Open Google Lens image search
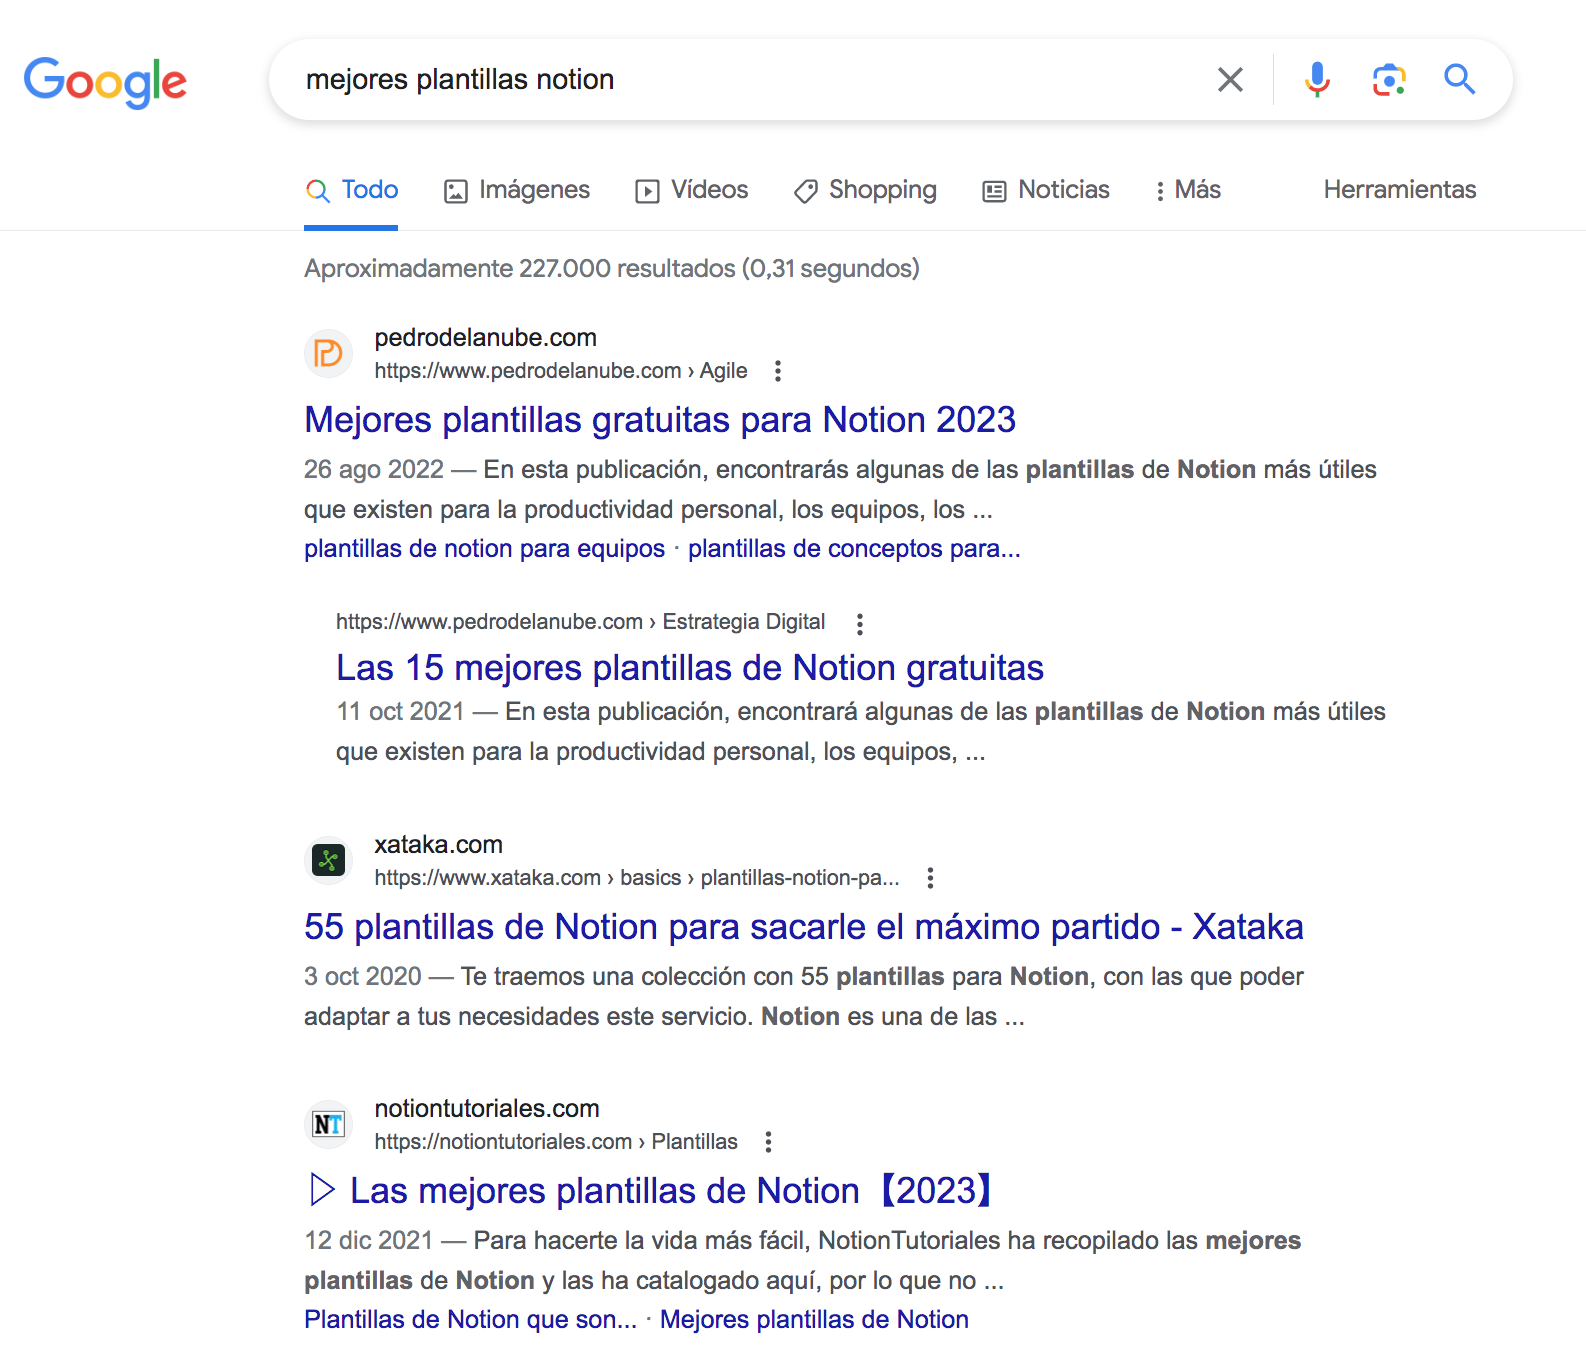The width and height of the screenshot is (1586, 1364). coord(1388,80)
